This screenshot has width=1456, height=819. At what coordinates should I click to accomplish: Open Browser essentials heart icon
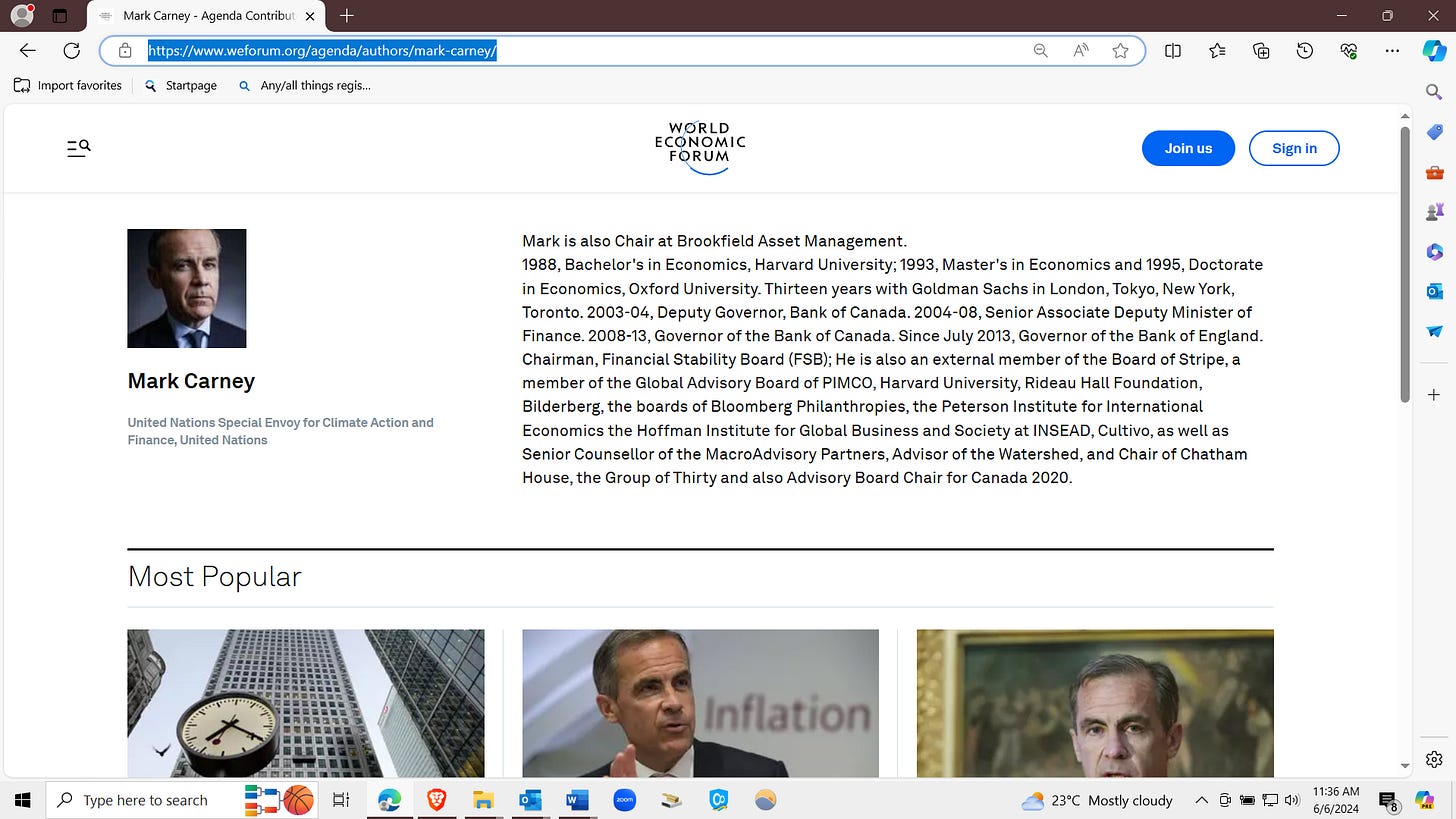click(1349, 50)
